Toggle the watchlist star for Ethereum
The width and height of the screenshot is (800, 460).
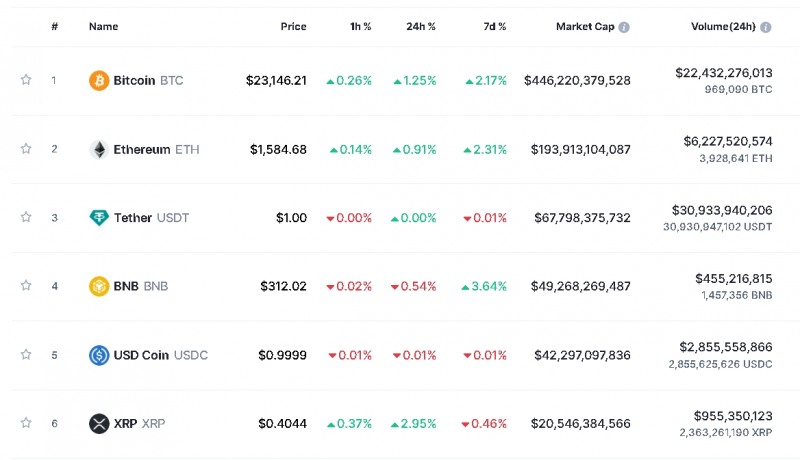(x=26, y=149)
